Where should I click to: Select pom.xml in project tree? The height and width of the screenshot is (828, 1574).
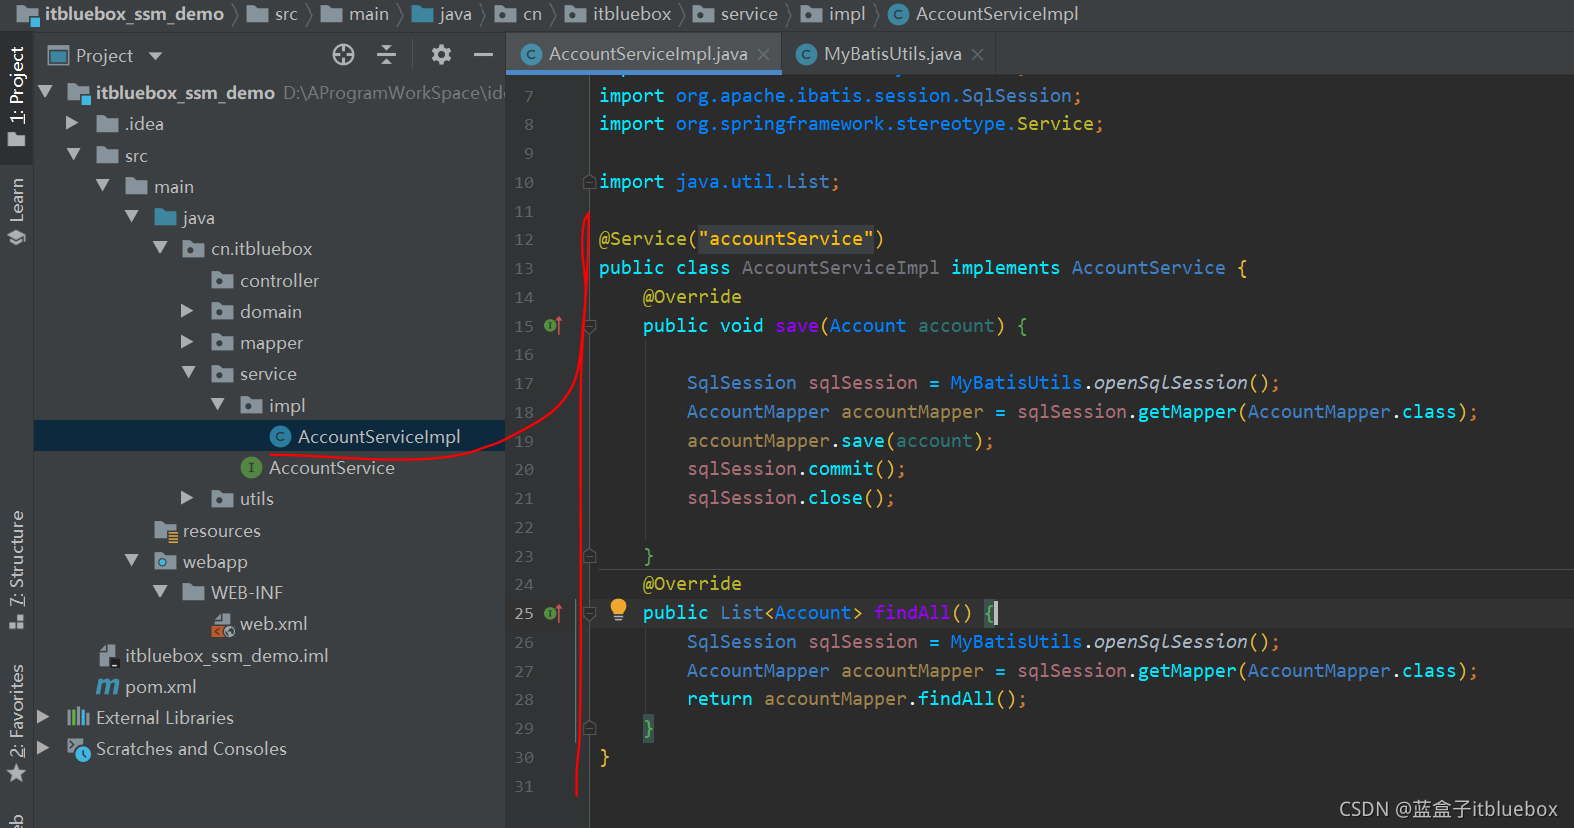pyautogui.click(x=160, y=687)
